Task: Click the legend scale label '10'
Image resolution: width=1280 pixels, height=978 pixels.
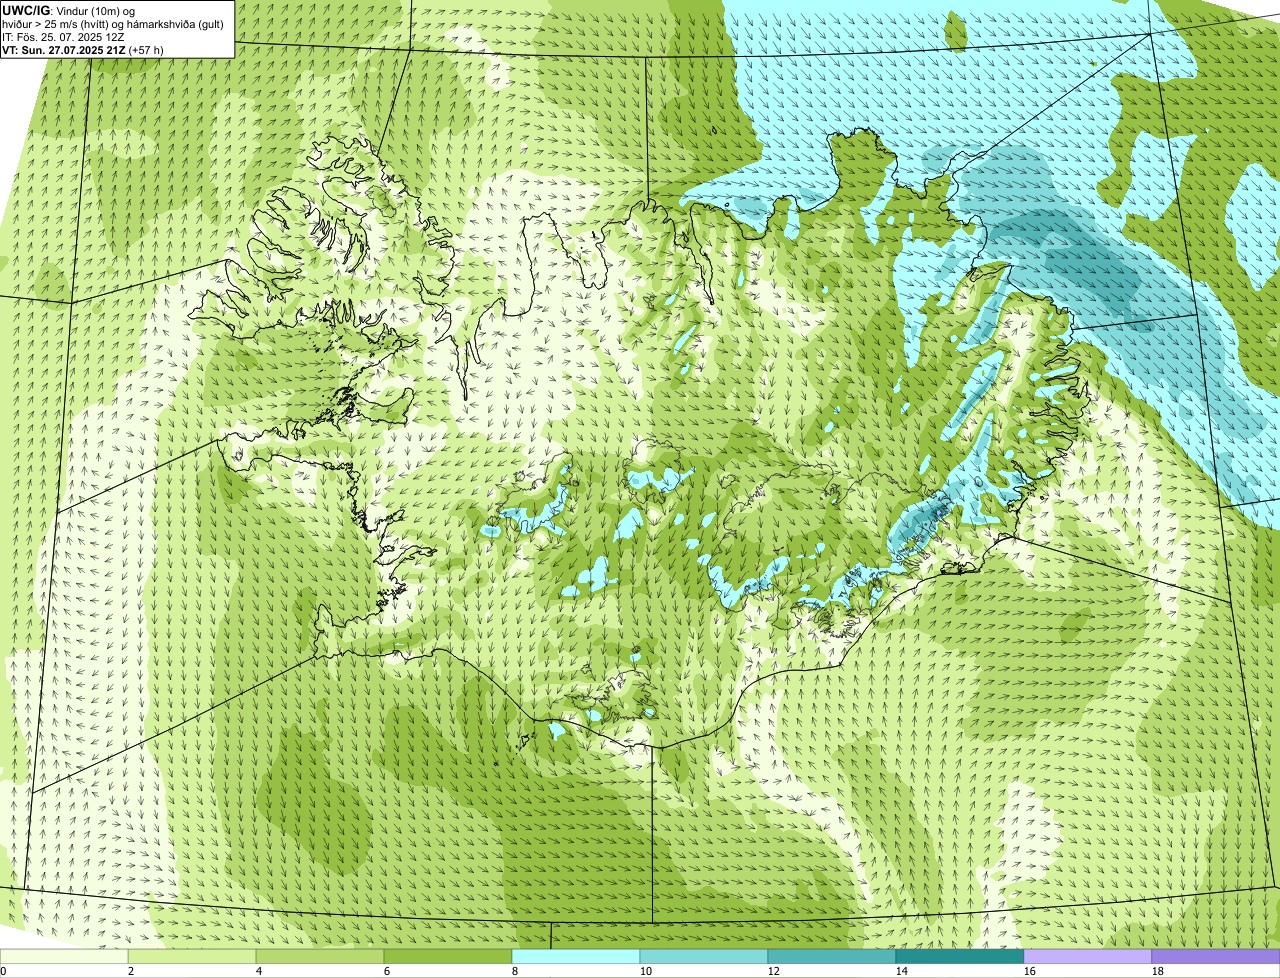Action: click(x=646, y=971)
